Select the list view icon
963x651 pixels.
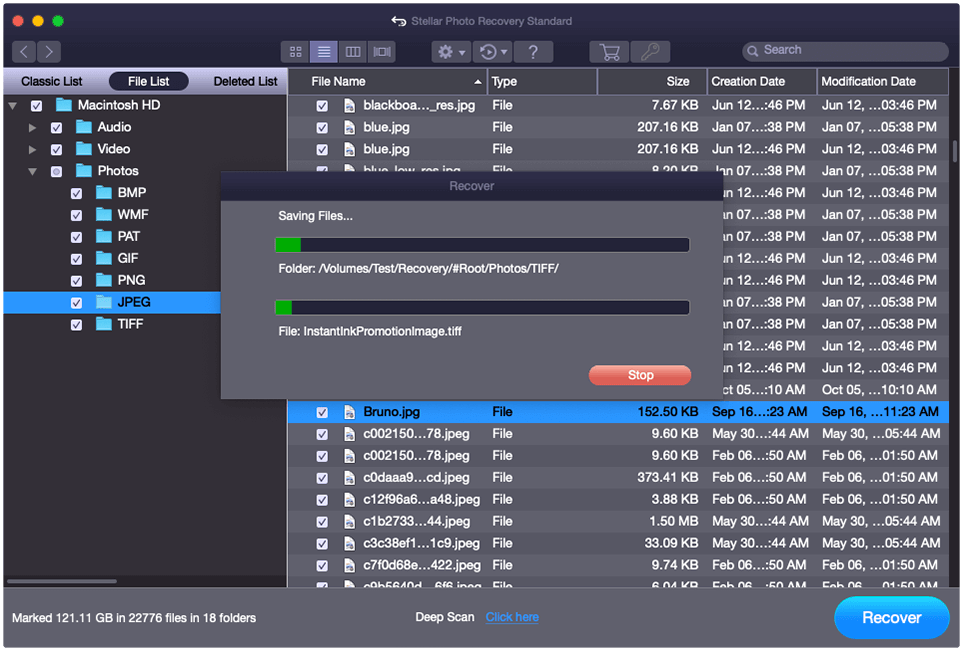pos(324,51)
